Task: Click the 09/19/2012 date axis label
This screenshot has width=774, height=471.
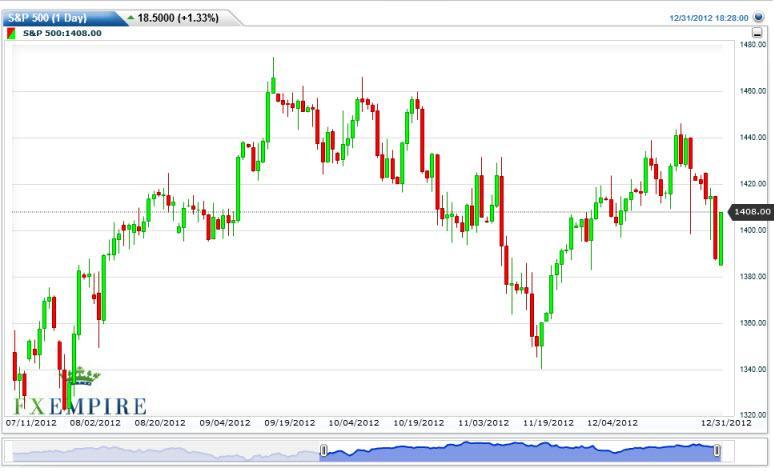Action: click(x=289, y=423)
